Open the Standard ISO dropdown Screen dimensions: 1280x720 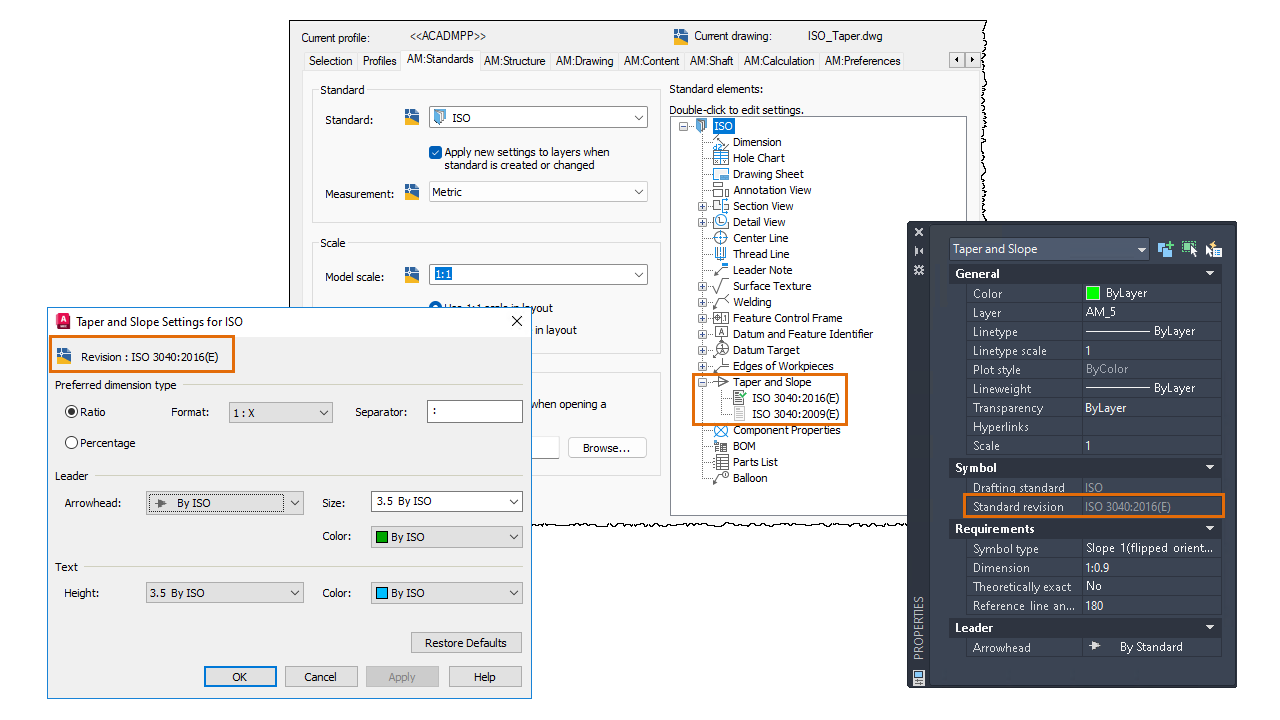pyautogui.click(x=538, y=118)
